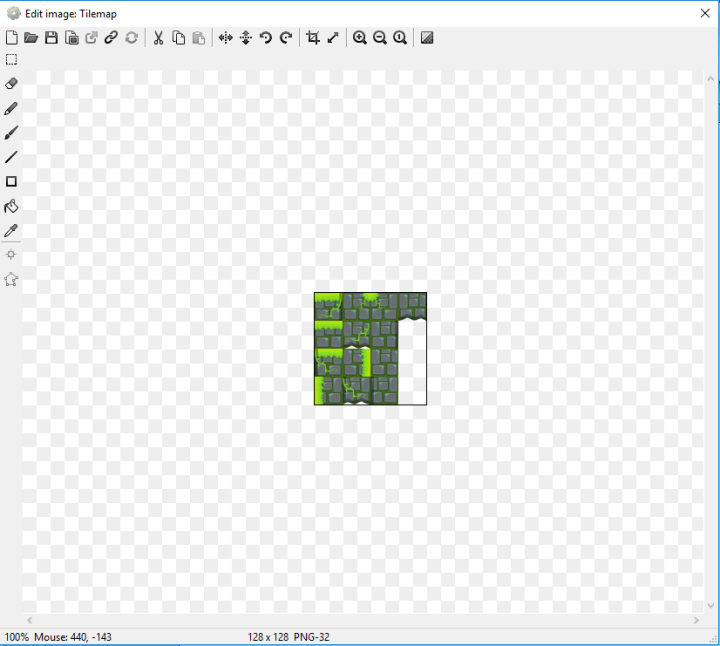Select the Line tool
The width and height of the screenshot is (720, 646).
pyautogui.click(x=11, y=157)
